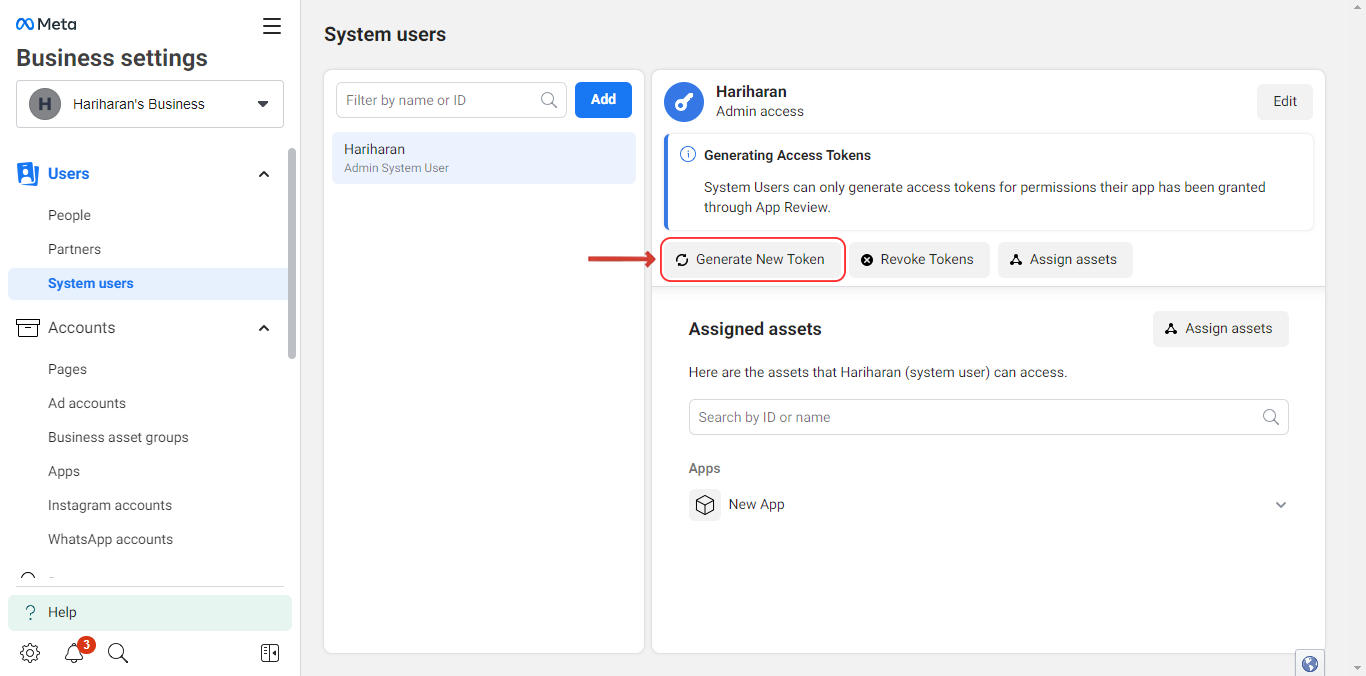Focus the Filter by name or ID field
The width and height of the screenshot is (1366, 676).
(451, 100)
